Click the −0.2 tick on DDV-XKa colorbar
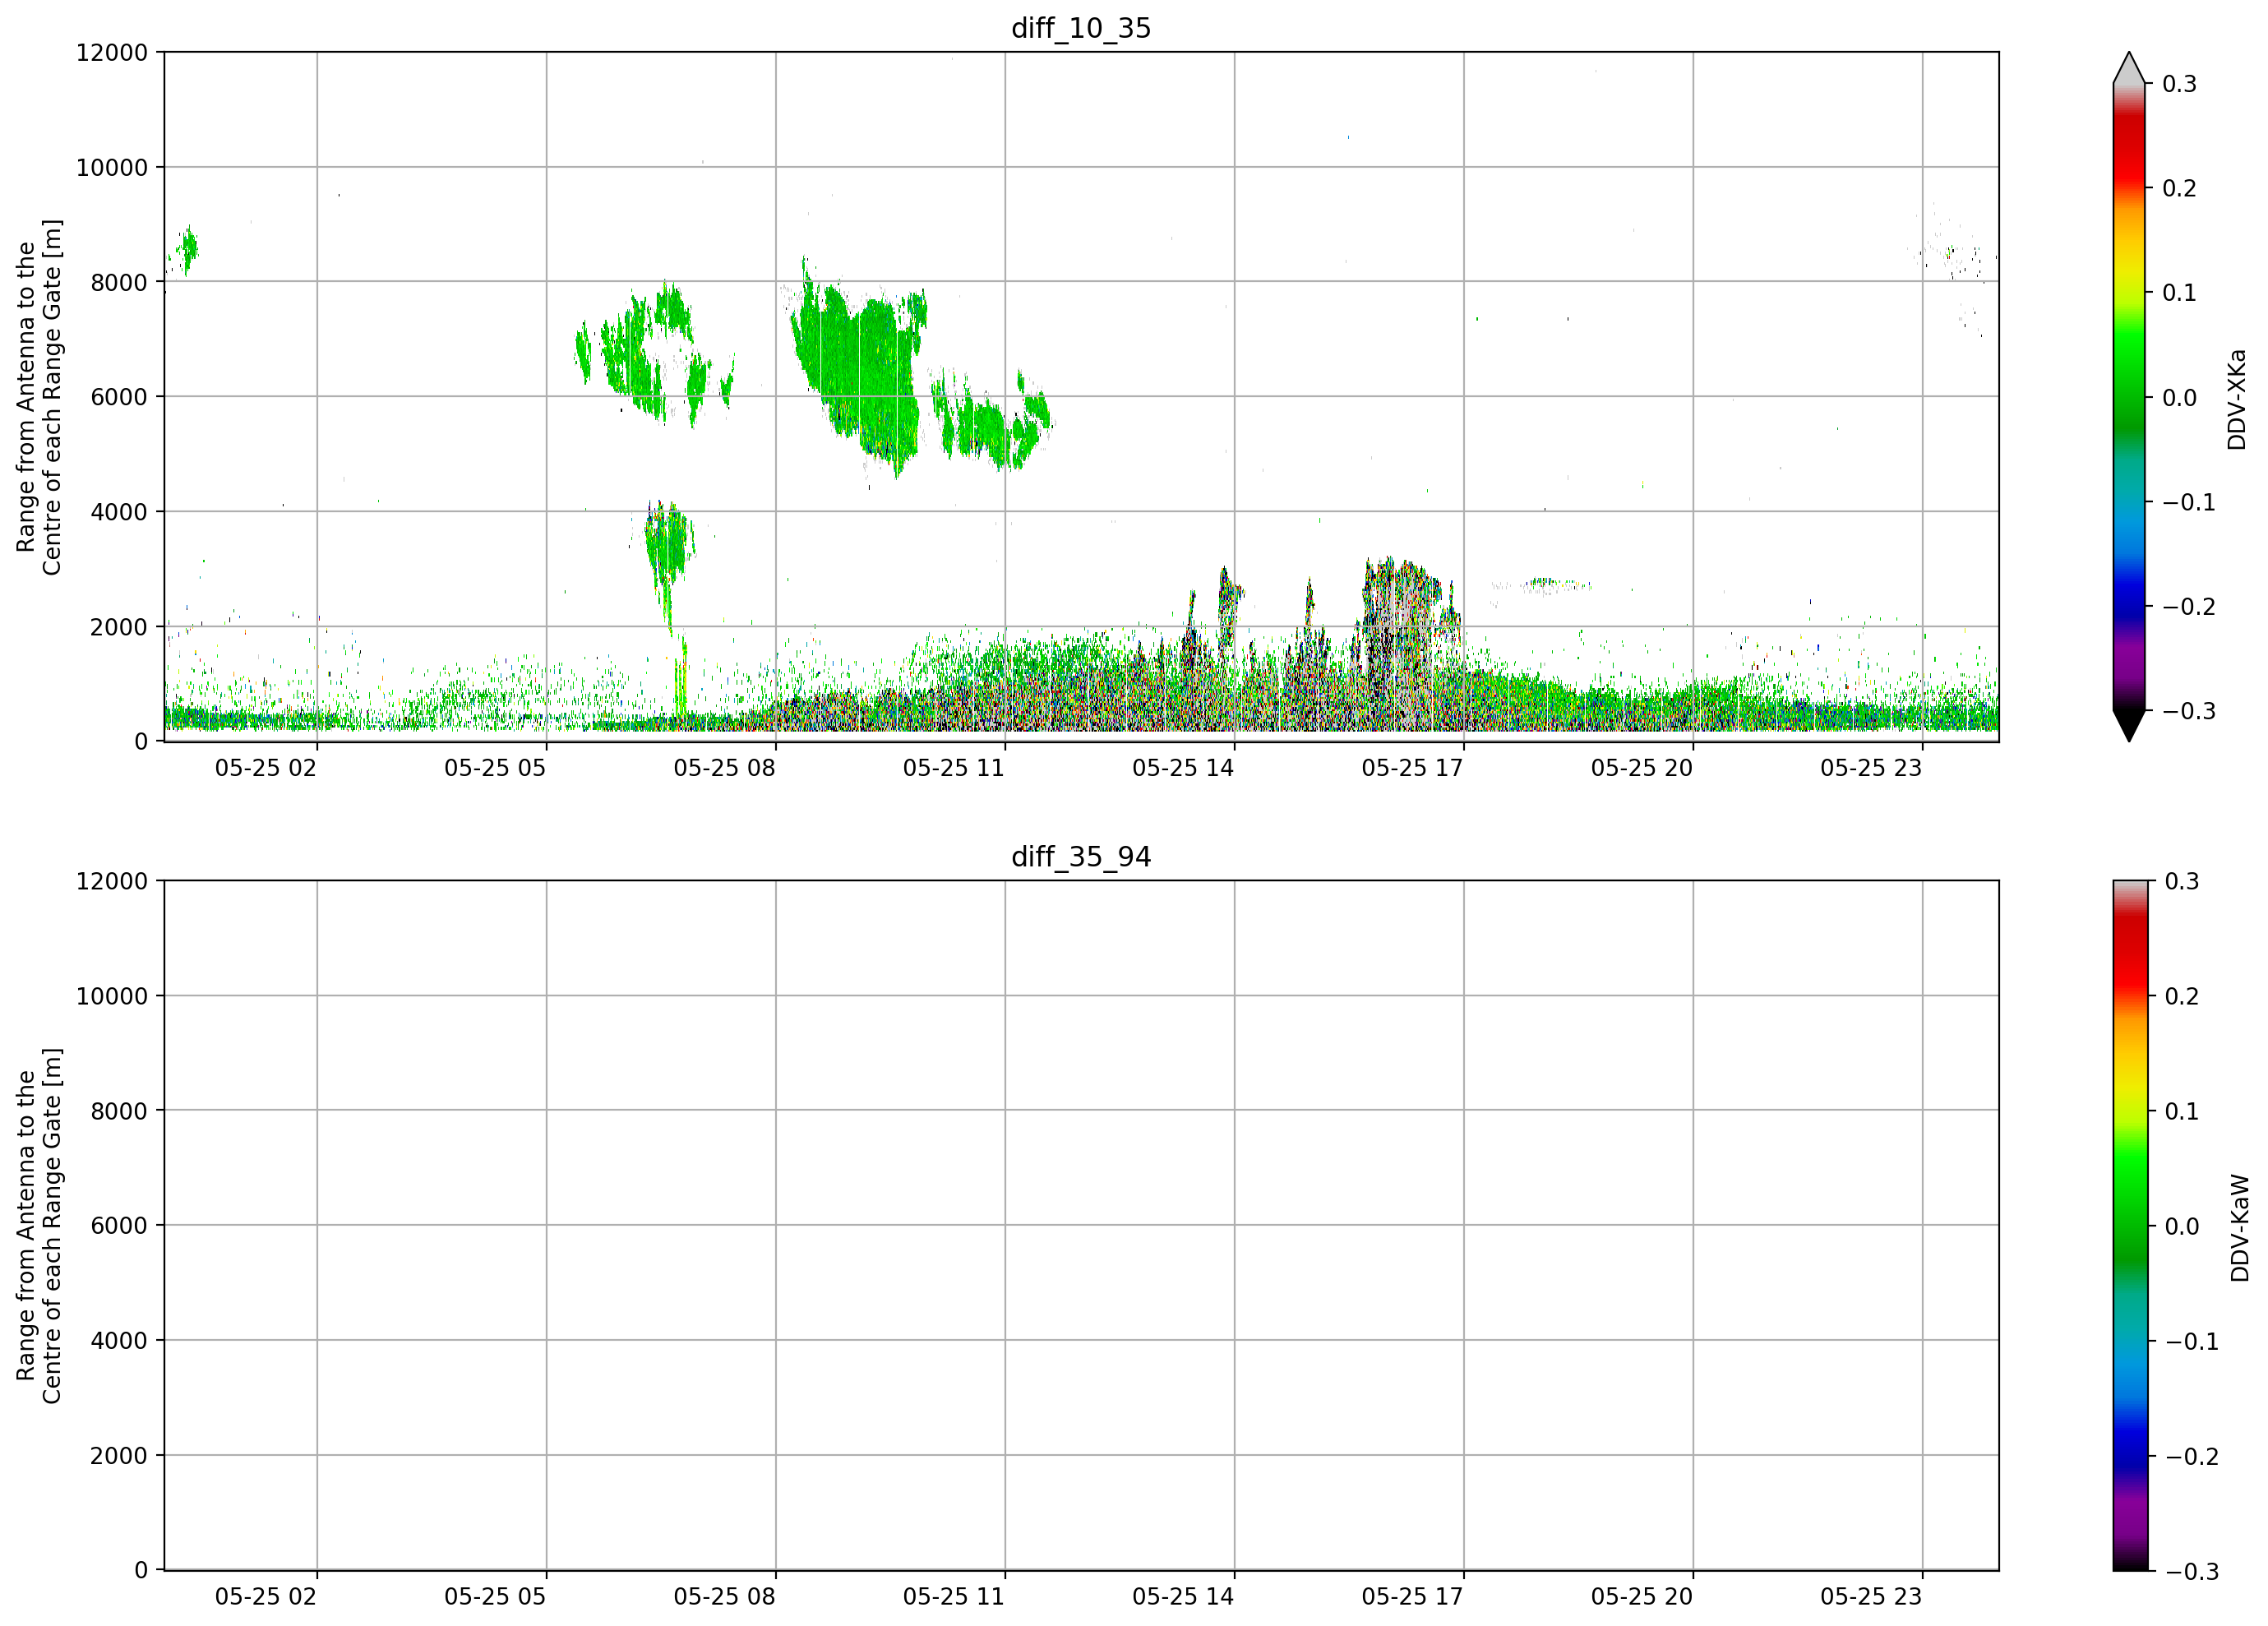Screen dimensions: 2268x1626 [x=2190, y=607]
